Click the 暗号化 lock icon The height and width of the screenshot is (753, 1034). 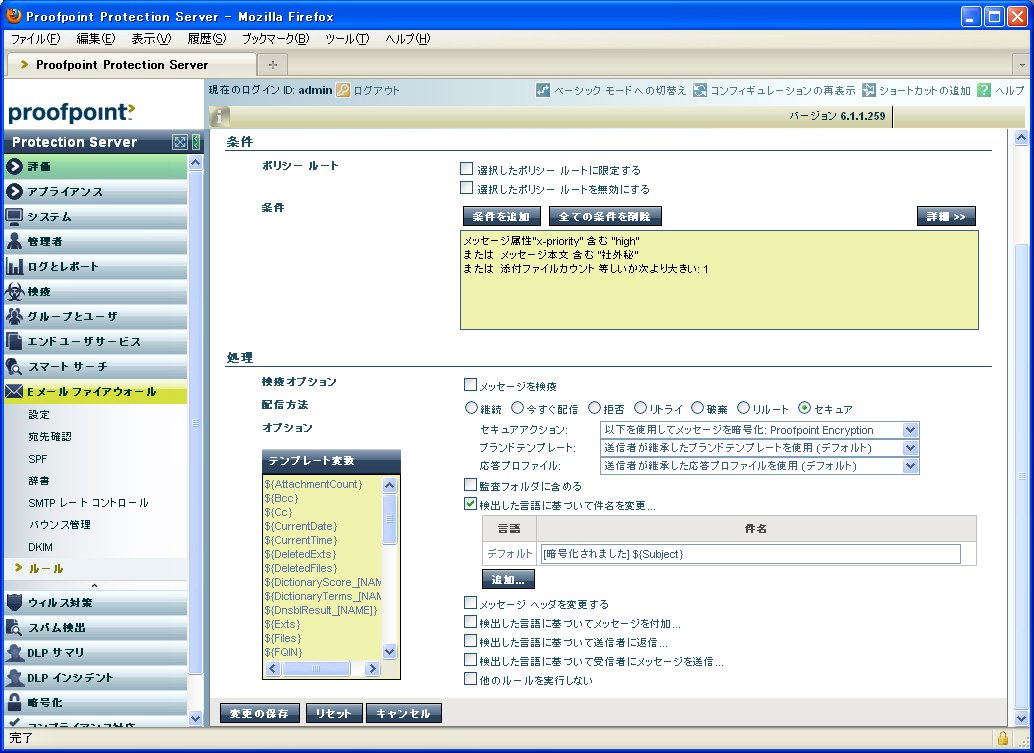14,702
